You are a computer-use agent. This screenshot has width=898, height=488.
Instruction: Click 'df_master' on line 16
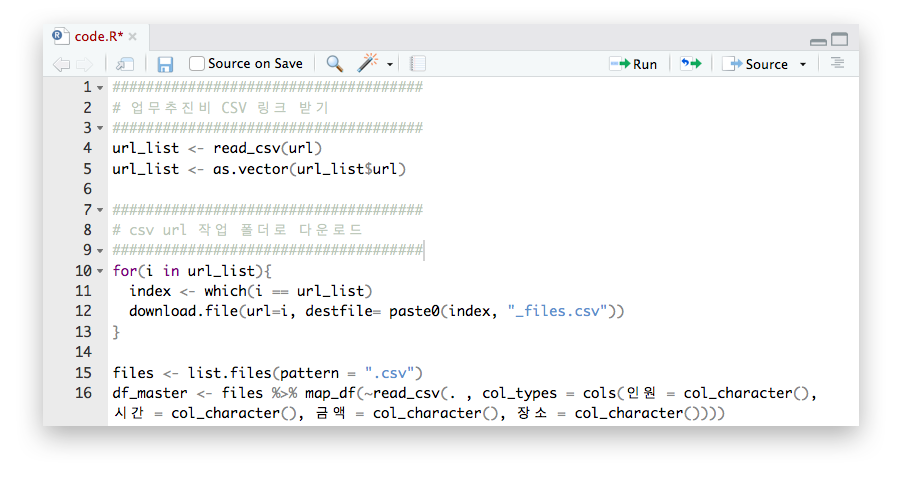click(150, 393)
